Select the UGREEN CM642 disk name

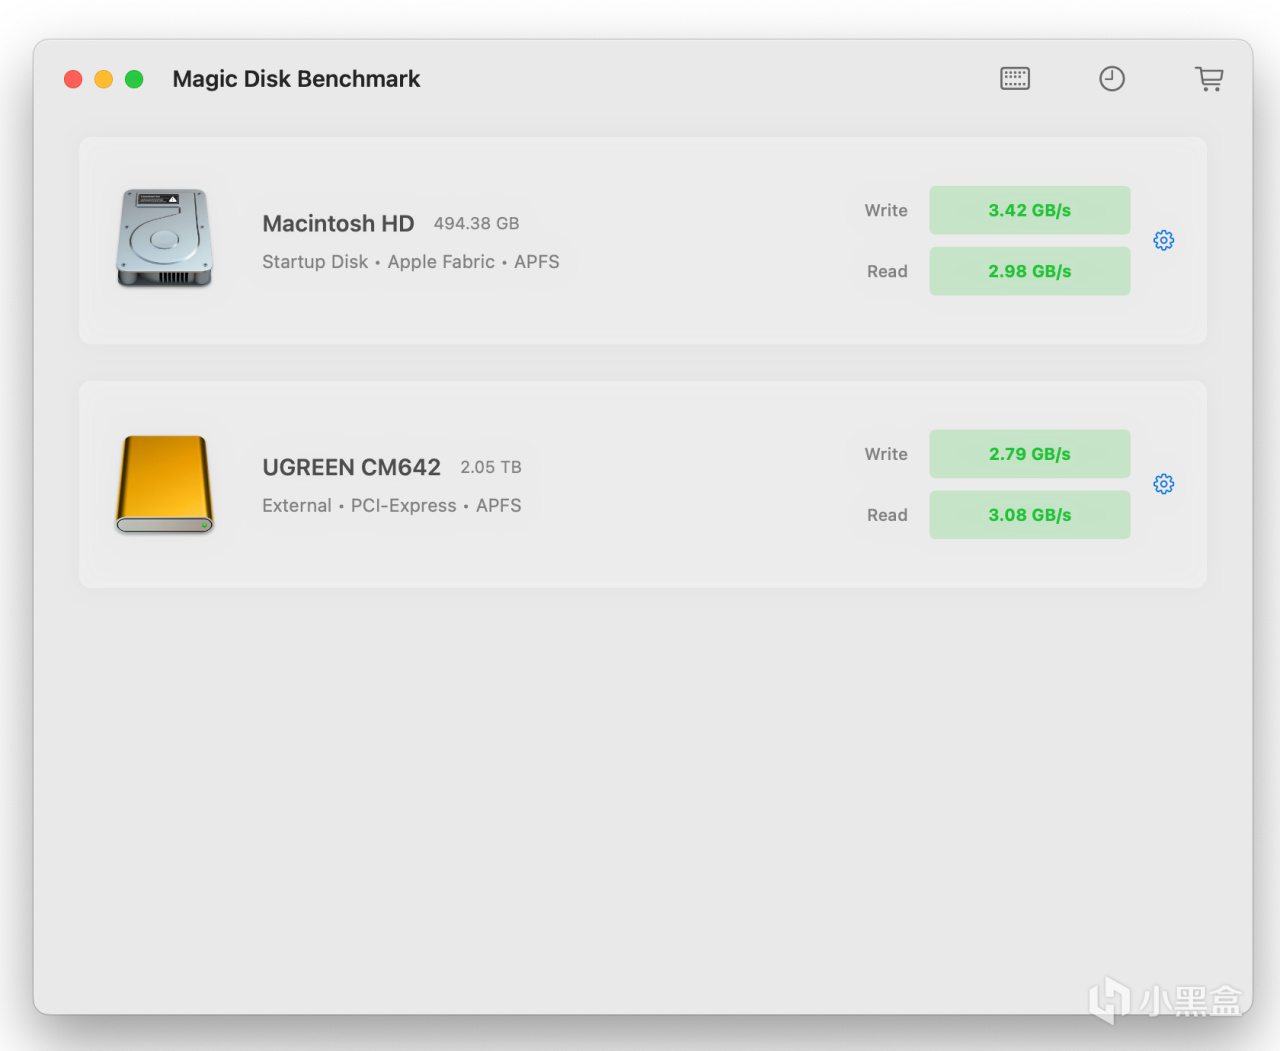[x=351, y=468]
